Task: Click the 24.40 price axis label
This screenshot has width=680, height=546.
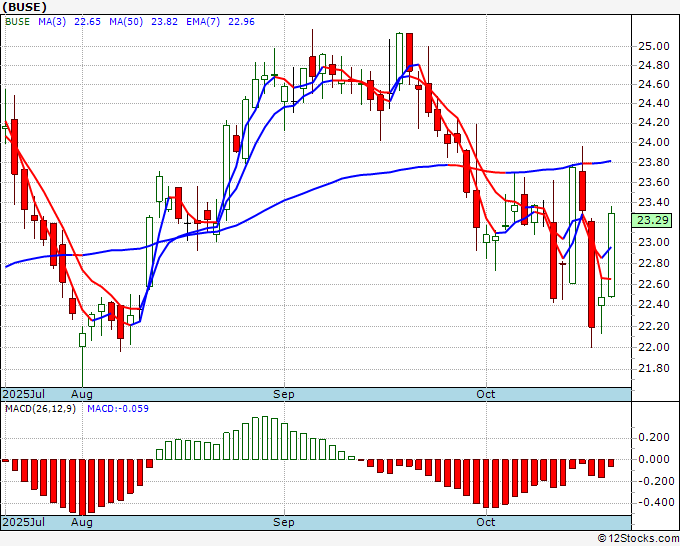Action: coord(654,104)
